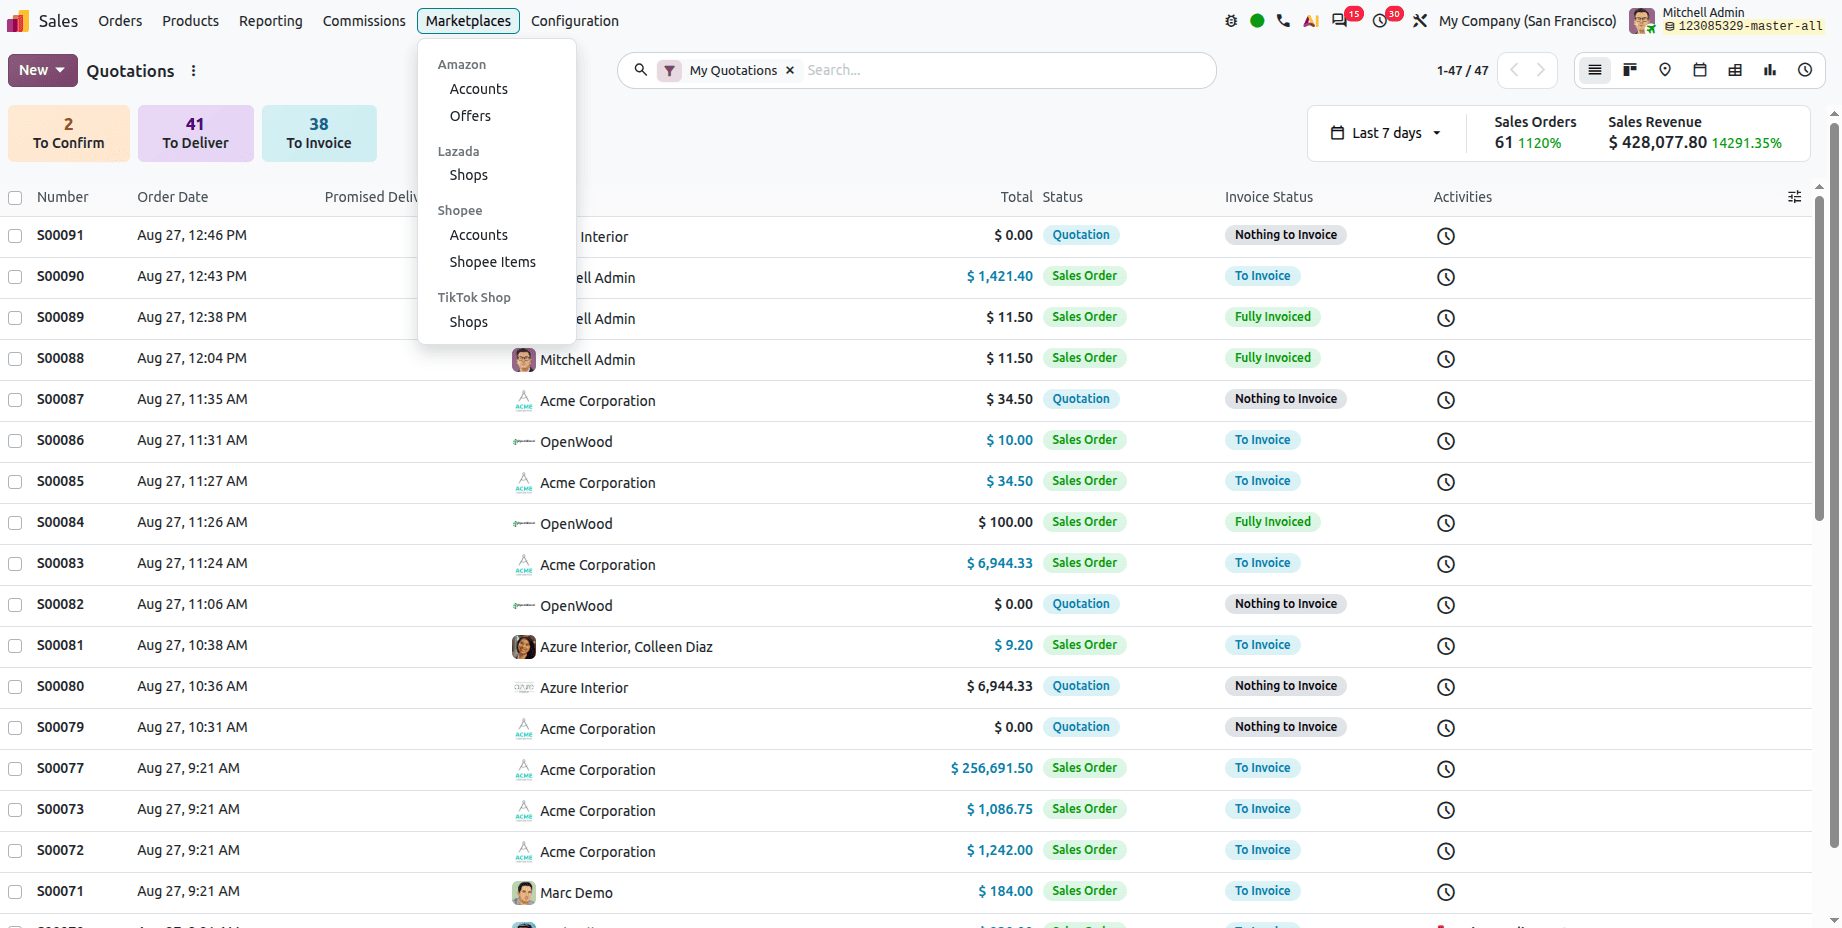Click the filter funnel icon

pyautogui.click(x=670, y=71)
